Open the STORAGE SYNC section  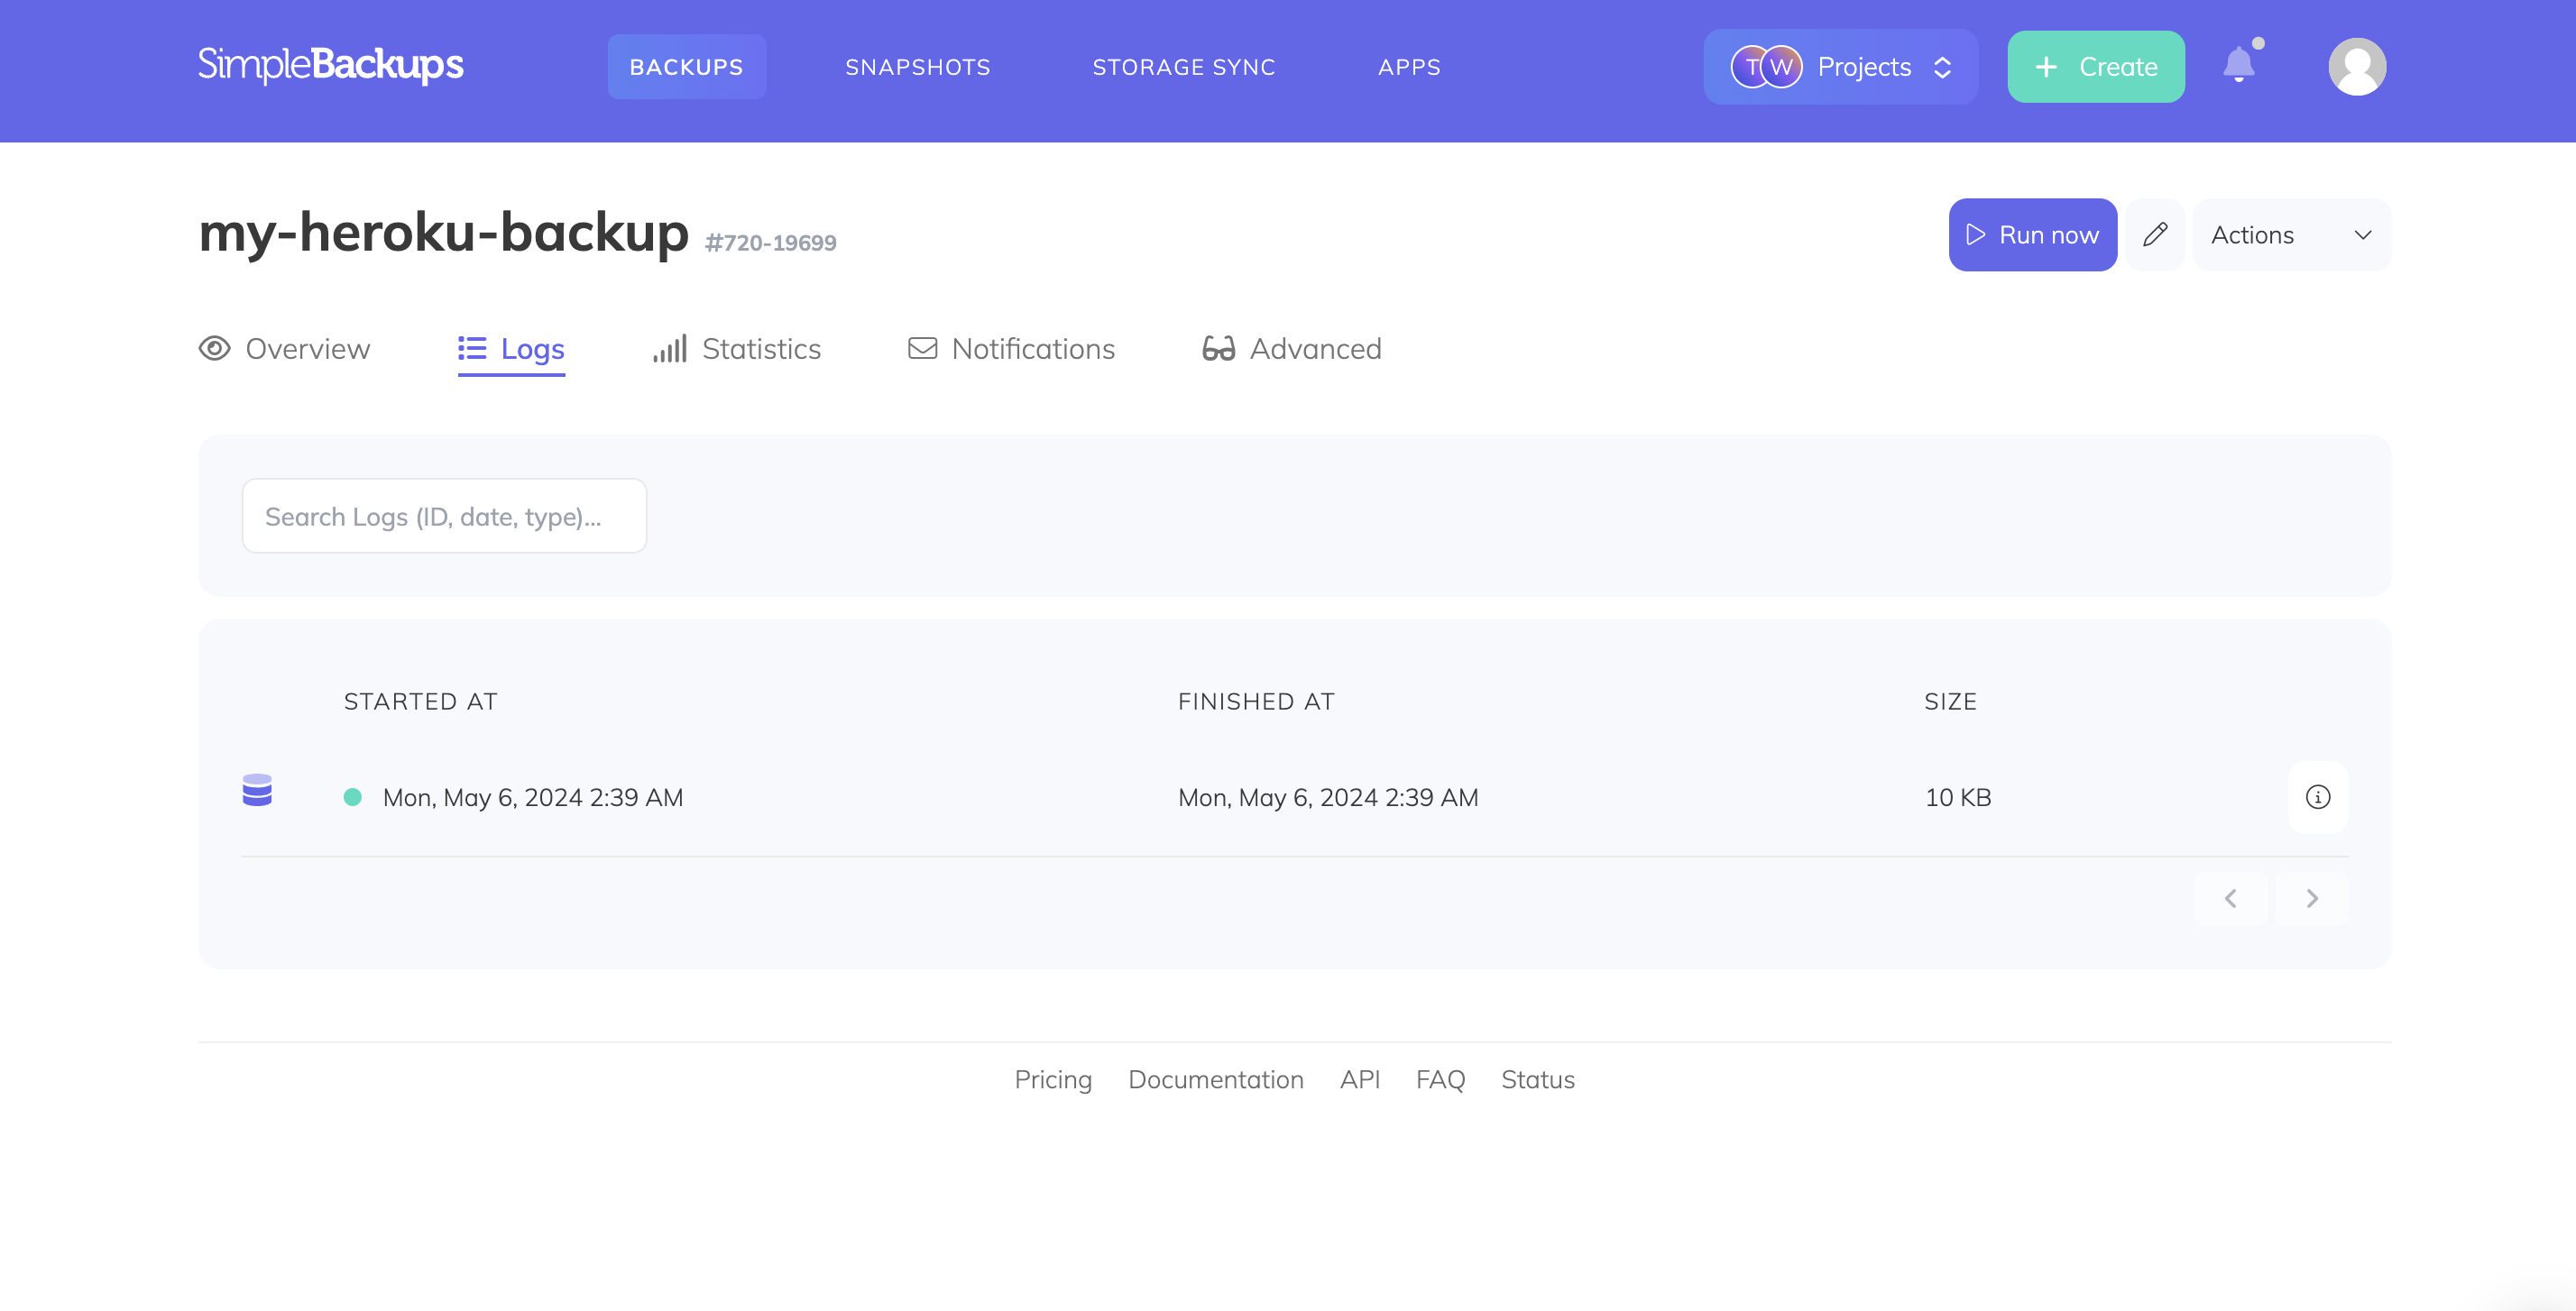click(1183, 66)
